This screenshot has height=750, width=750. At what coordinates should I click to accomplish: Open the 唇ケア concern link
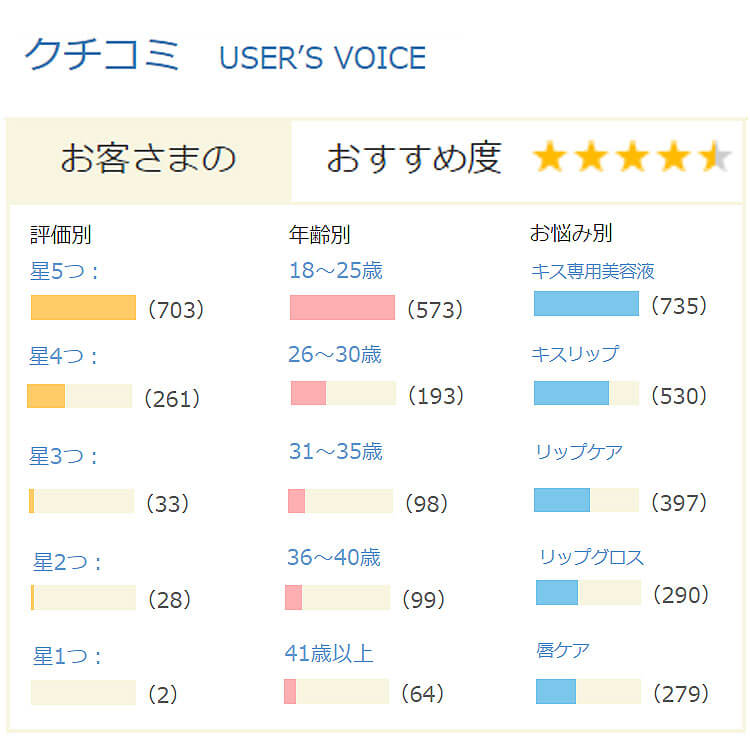pyautogui.click(x=562, y=650)
